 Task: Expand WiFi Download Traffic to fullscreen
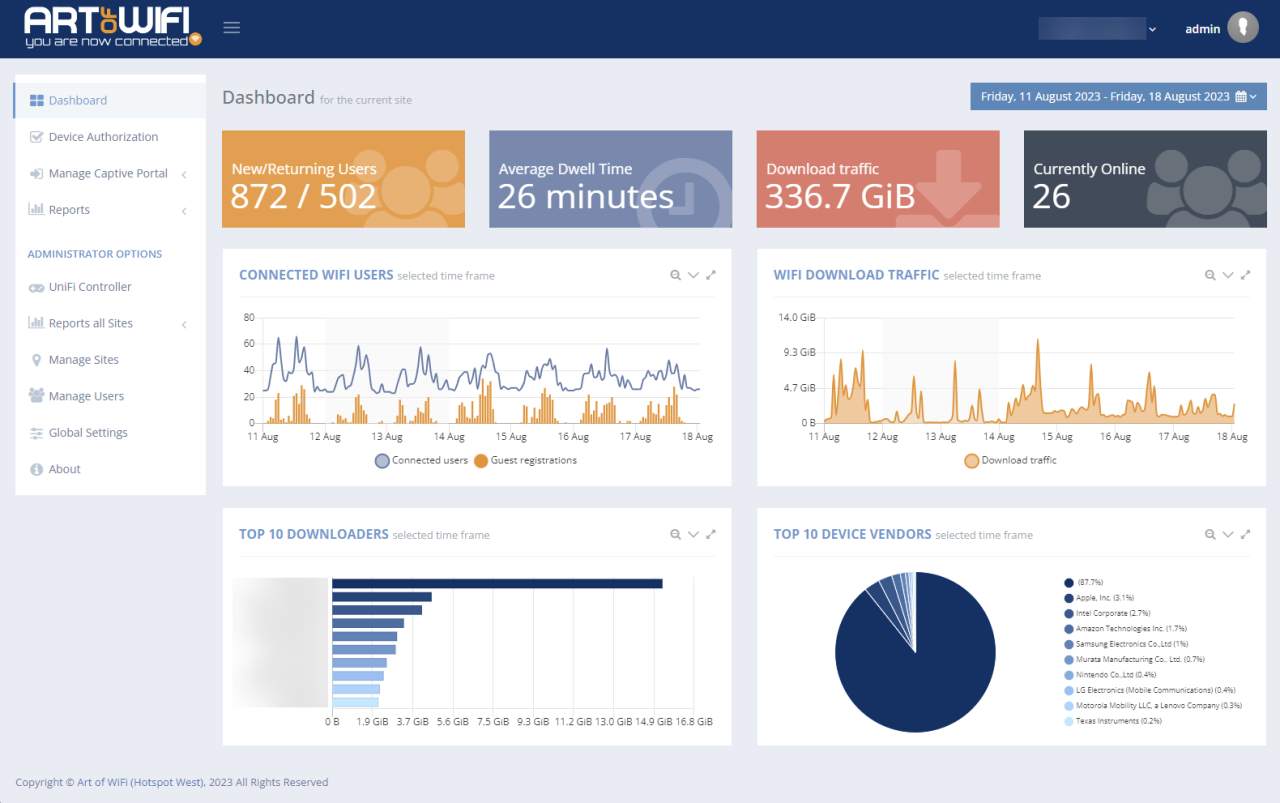click(1246, 274)
